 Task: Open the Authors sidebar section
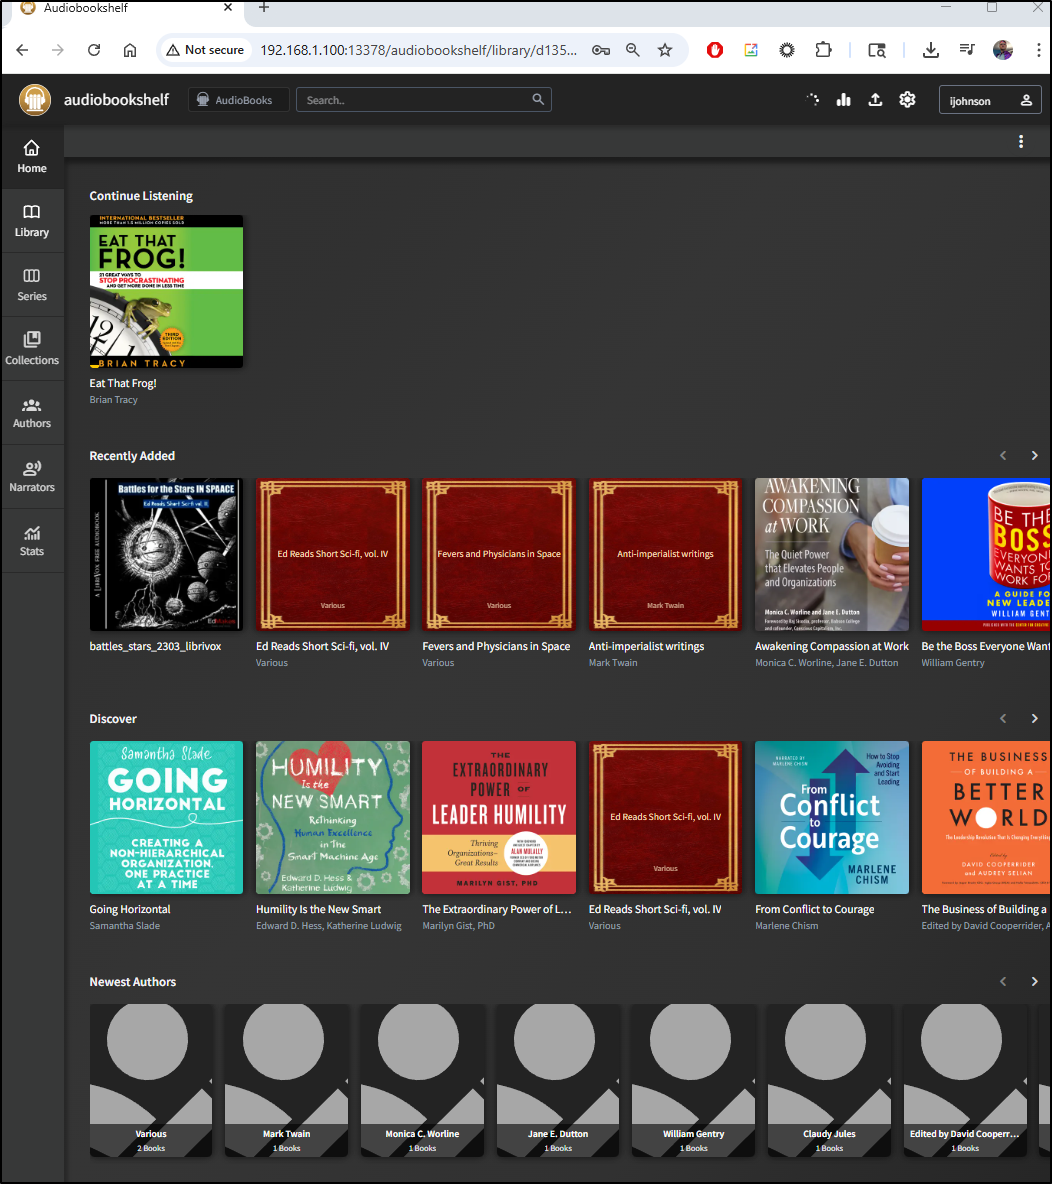32,413
